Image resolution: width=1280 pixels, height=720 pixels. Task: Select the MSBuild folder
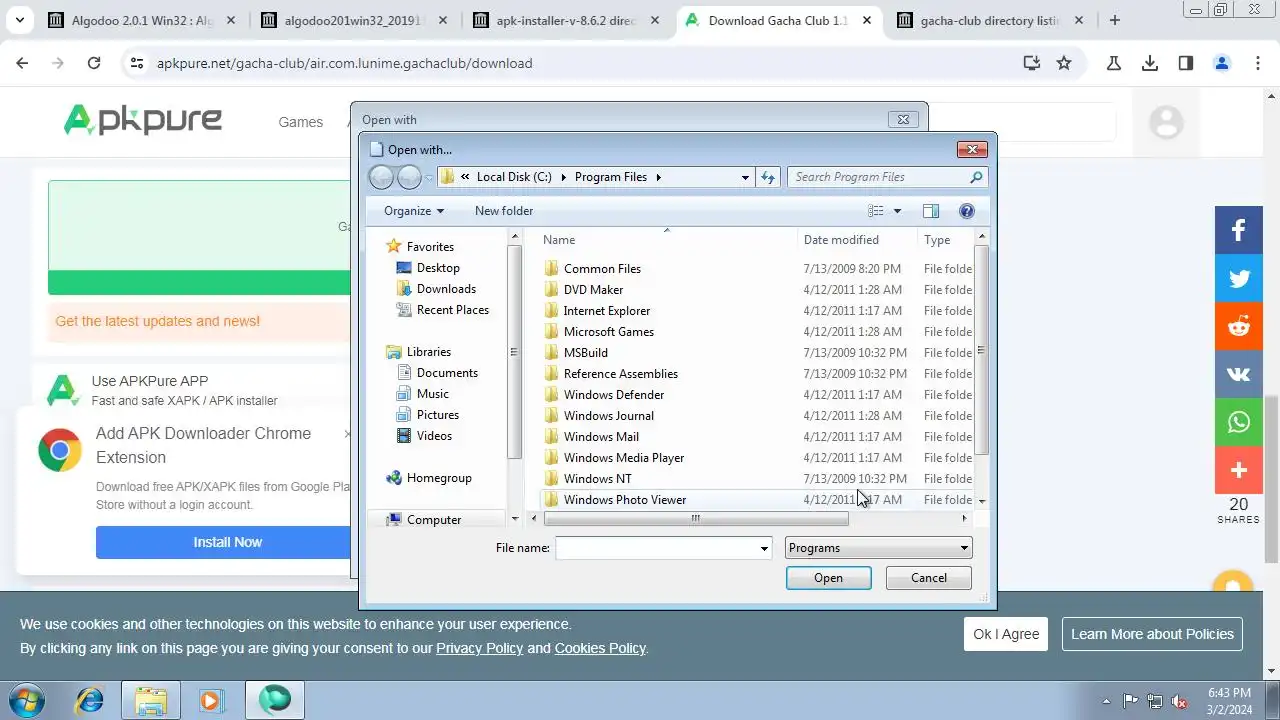[585, 353]
